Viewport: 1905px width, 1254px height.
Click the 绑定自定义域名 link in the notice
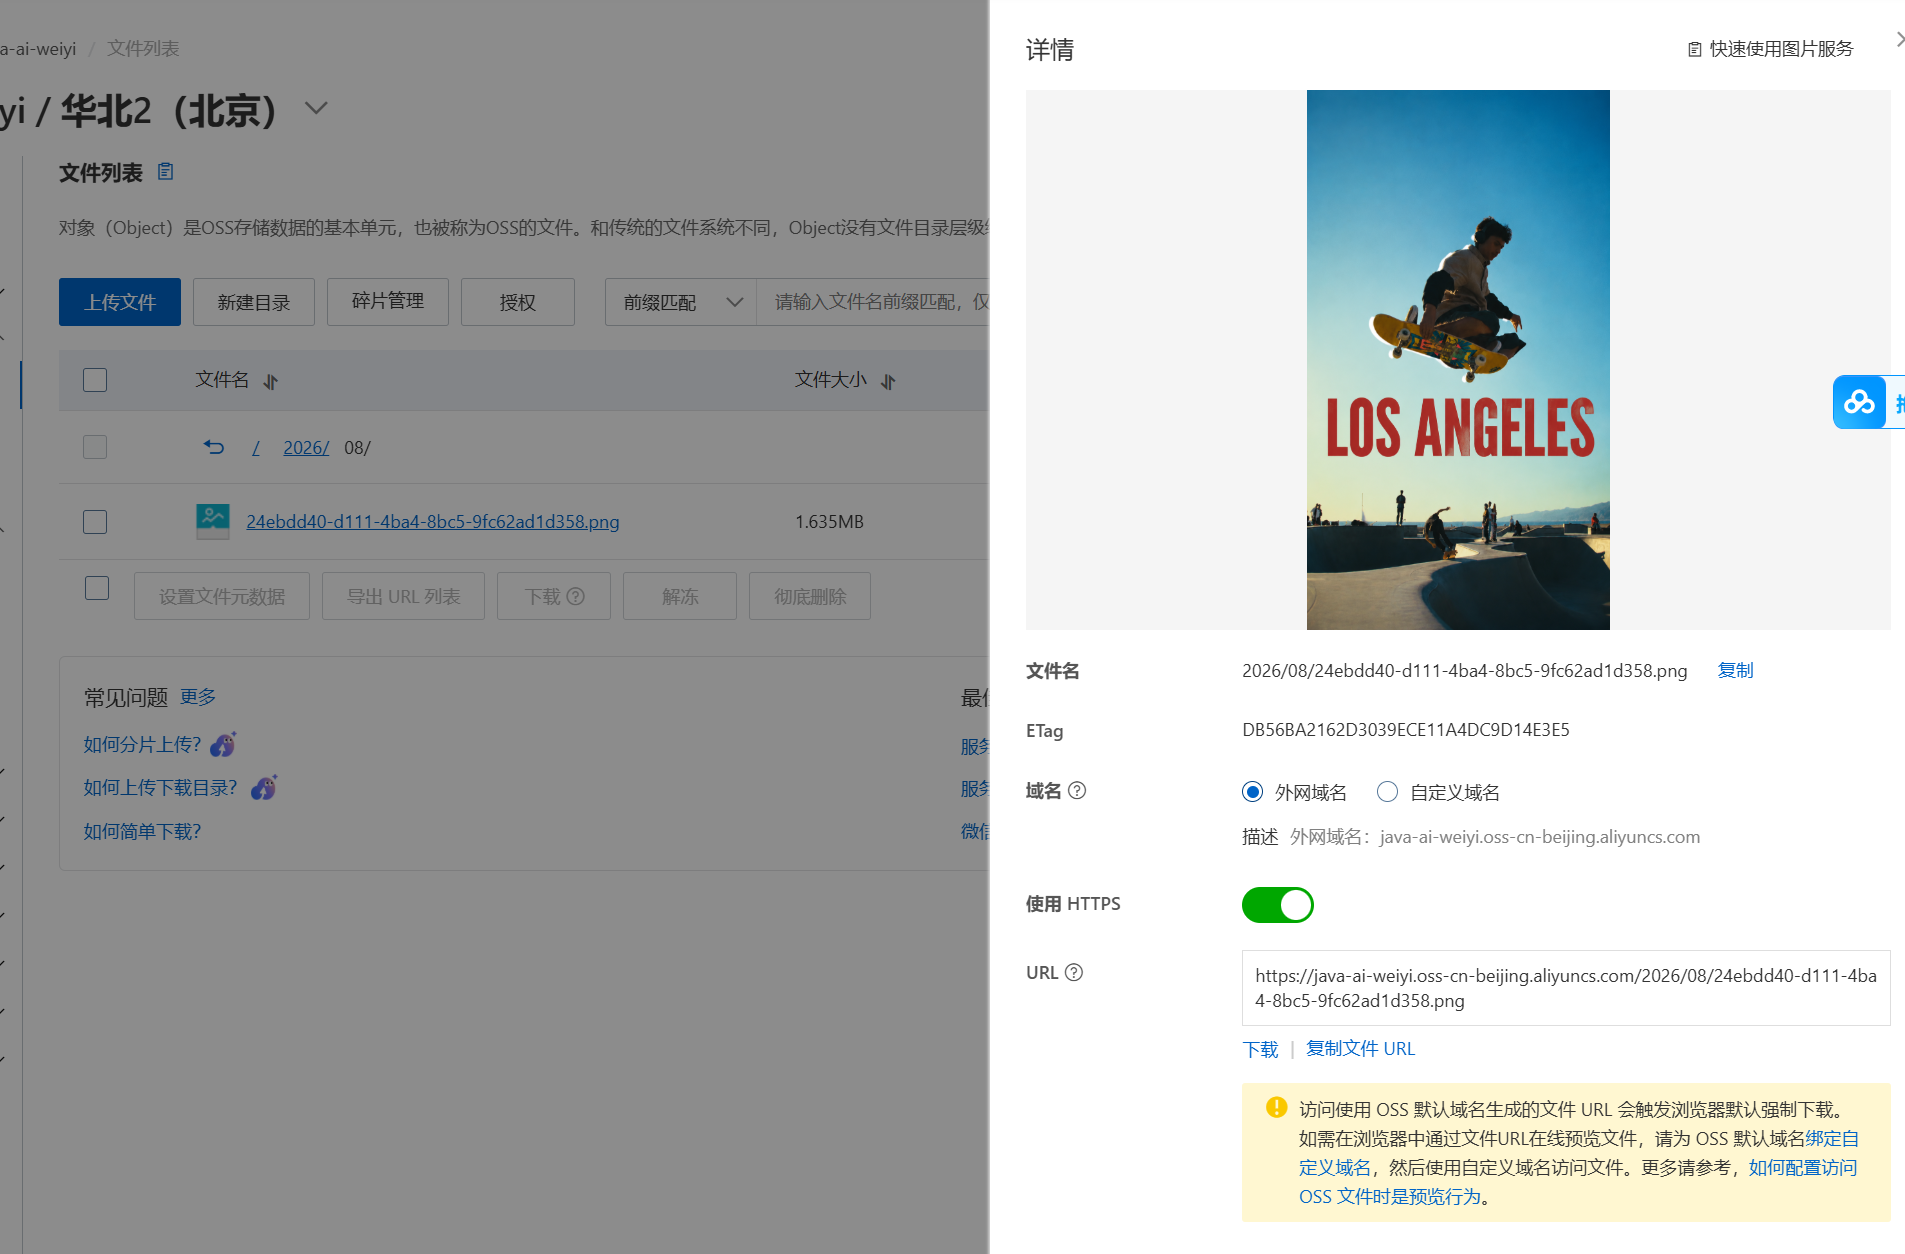[x=1832, y=1139]
